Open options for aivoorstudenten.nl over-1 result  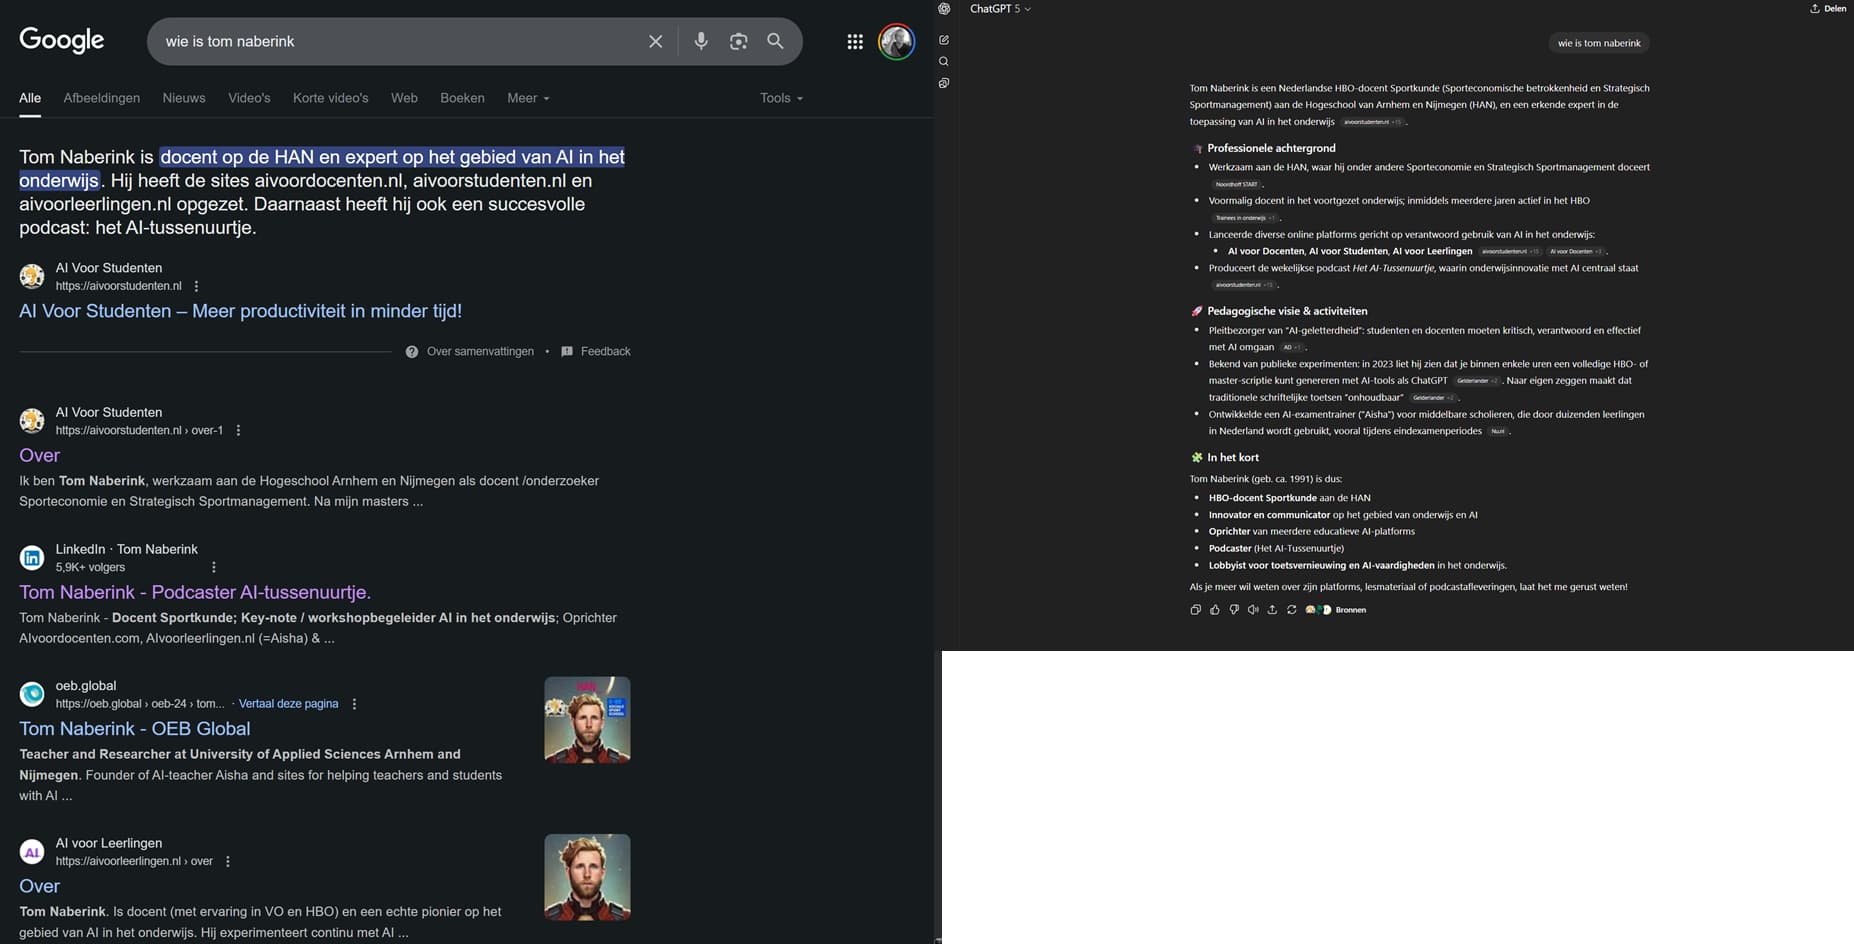tap(238, 430)
